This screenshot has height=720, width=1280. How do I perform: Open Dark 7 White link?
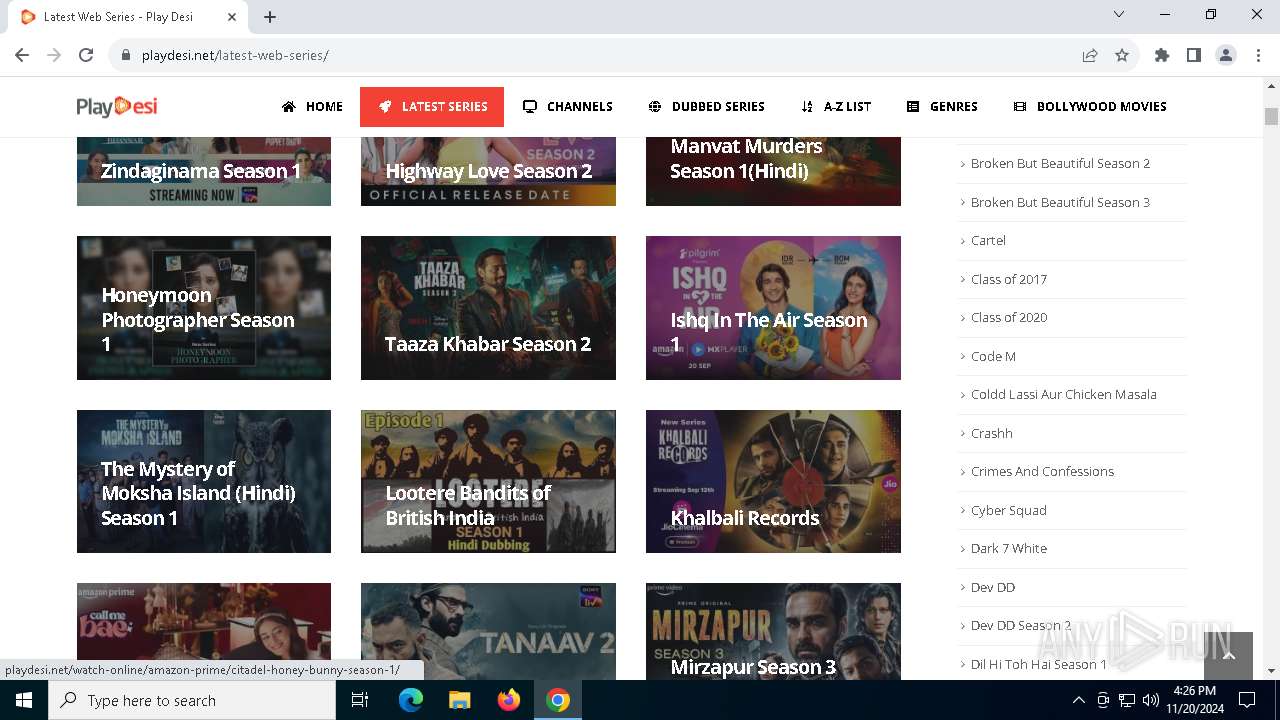[x=1009, y=548]
